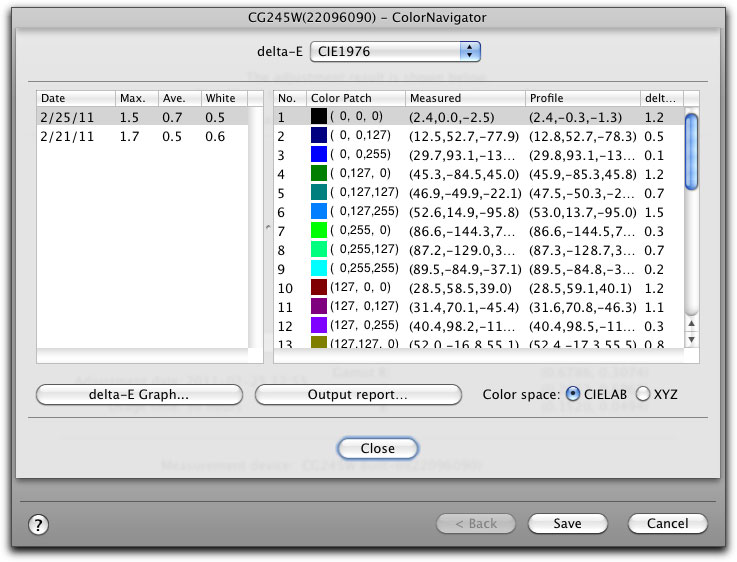The width and height of the screenshot is (737, 562).
Task: Click the Profile column header
Action: [x=583, y=98]
